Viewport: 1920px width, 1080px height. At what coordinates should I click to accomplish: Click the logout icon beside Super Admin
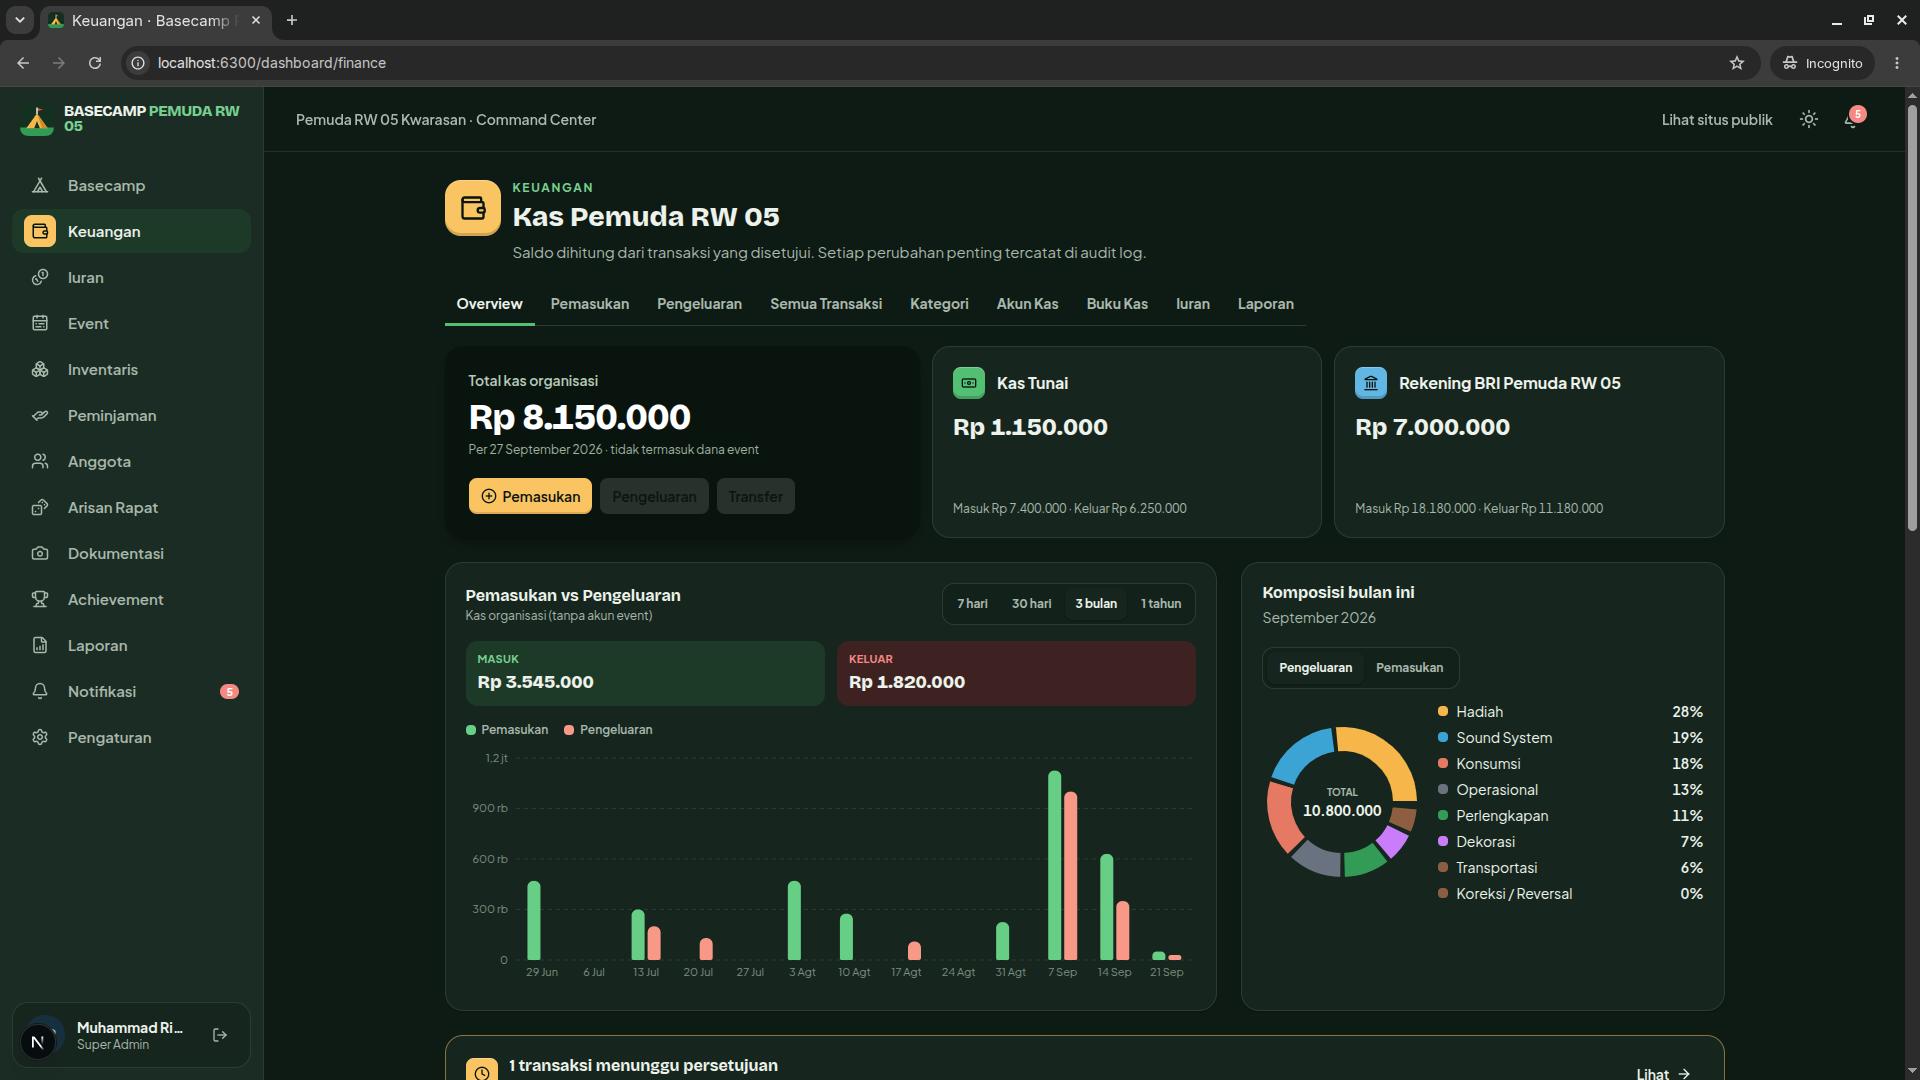coord(220,1036)
